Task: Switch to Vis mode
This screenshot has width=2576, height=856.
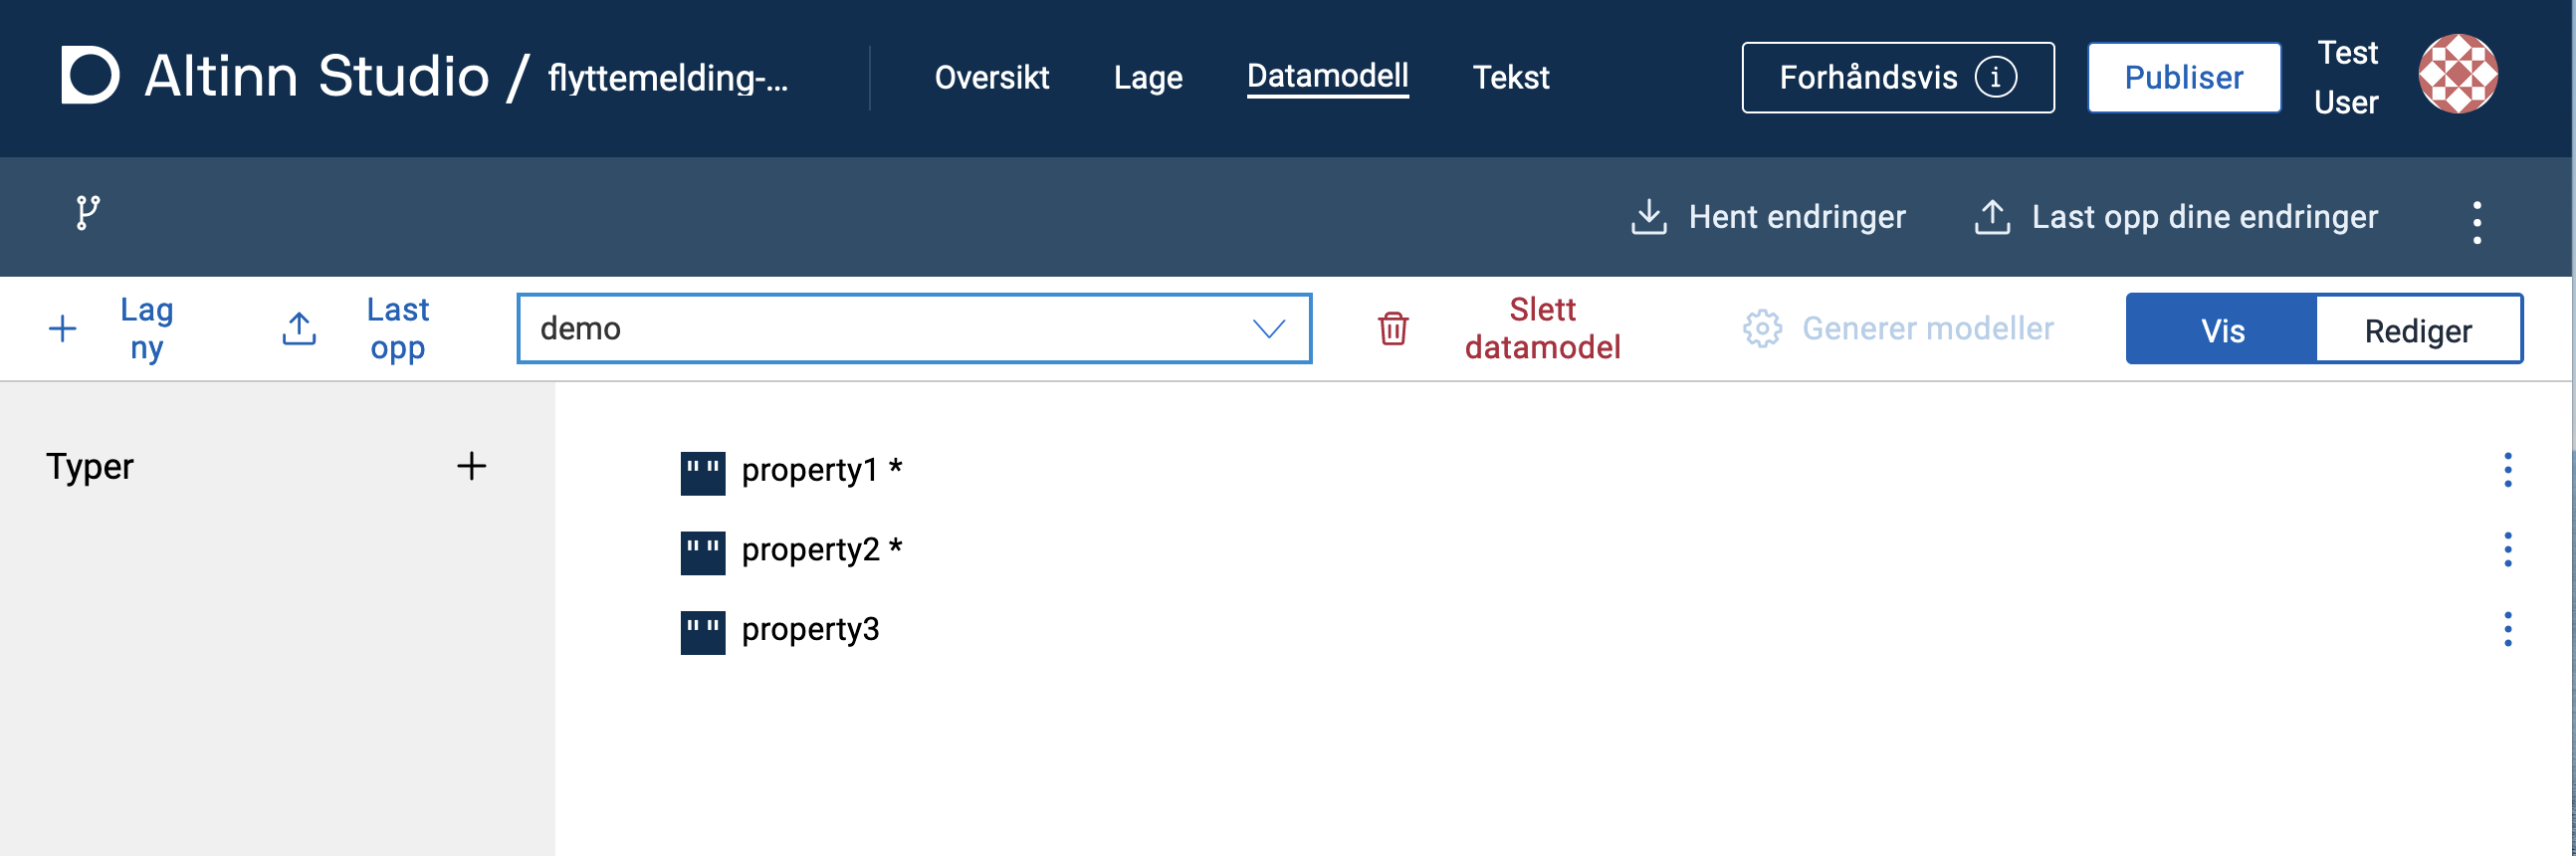Action: tap(2221, 330)
